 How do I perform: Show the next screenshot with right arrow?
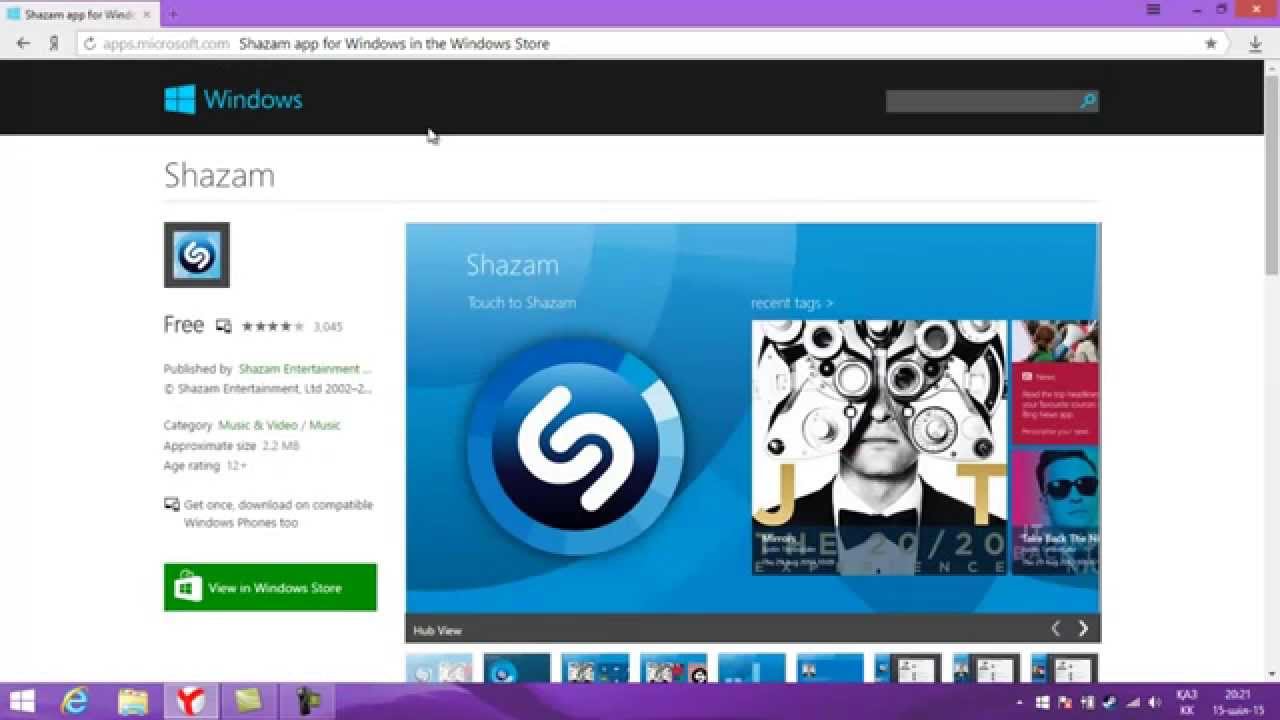click(x=1083, y=628)
